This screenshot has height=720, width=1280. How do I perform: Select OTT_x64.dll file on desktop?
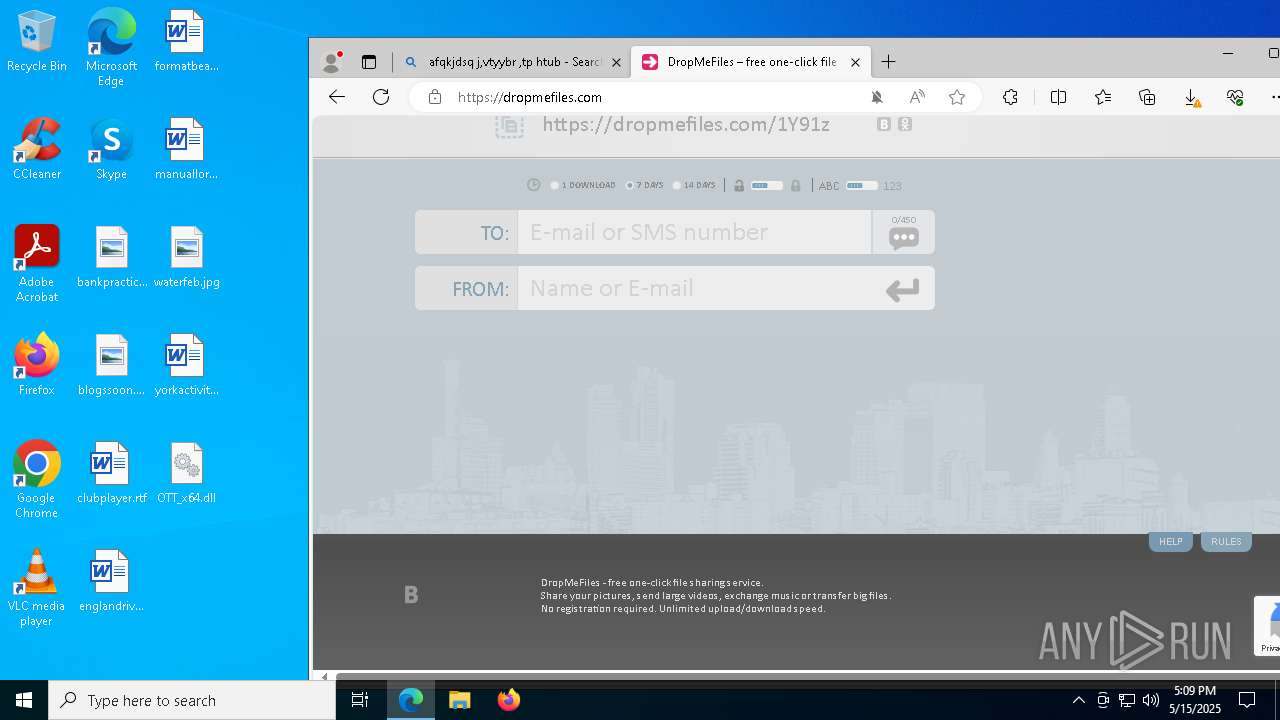coord(186,473)
